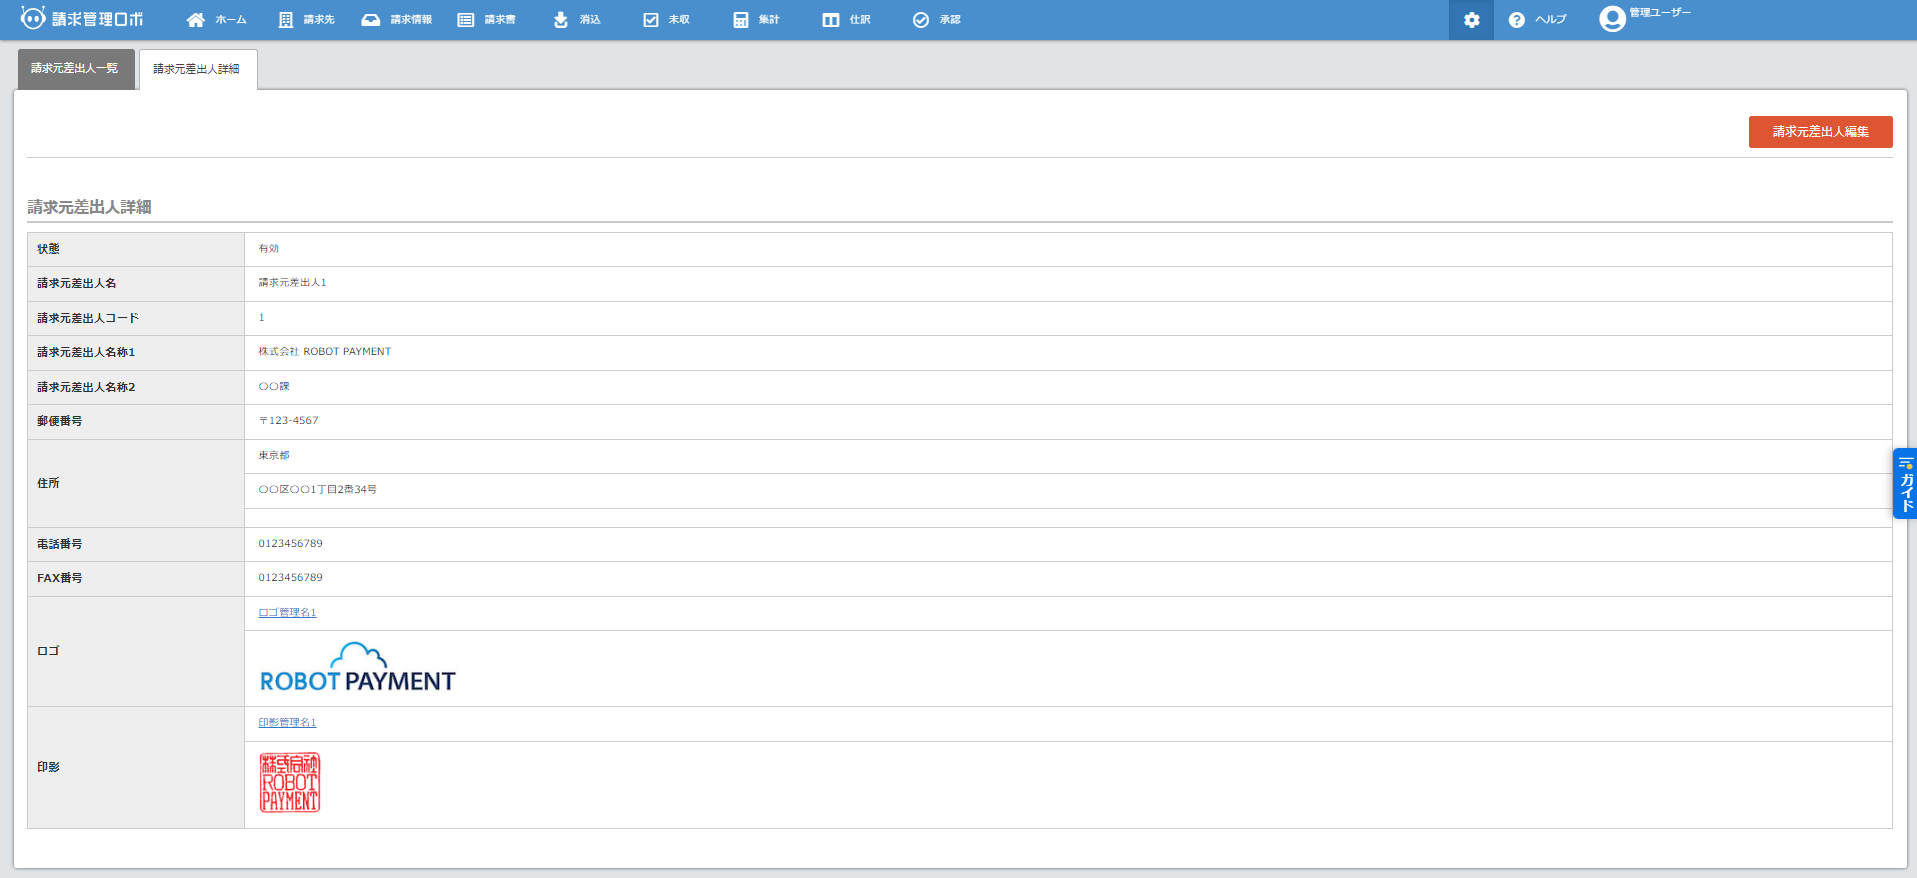Open 消込 download icon
The image size is (1917, 878).
(x=561, y=20)
